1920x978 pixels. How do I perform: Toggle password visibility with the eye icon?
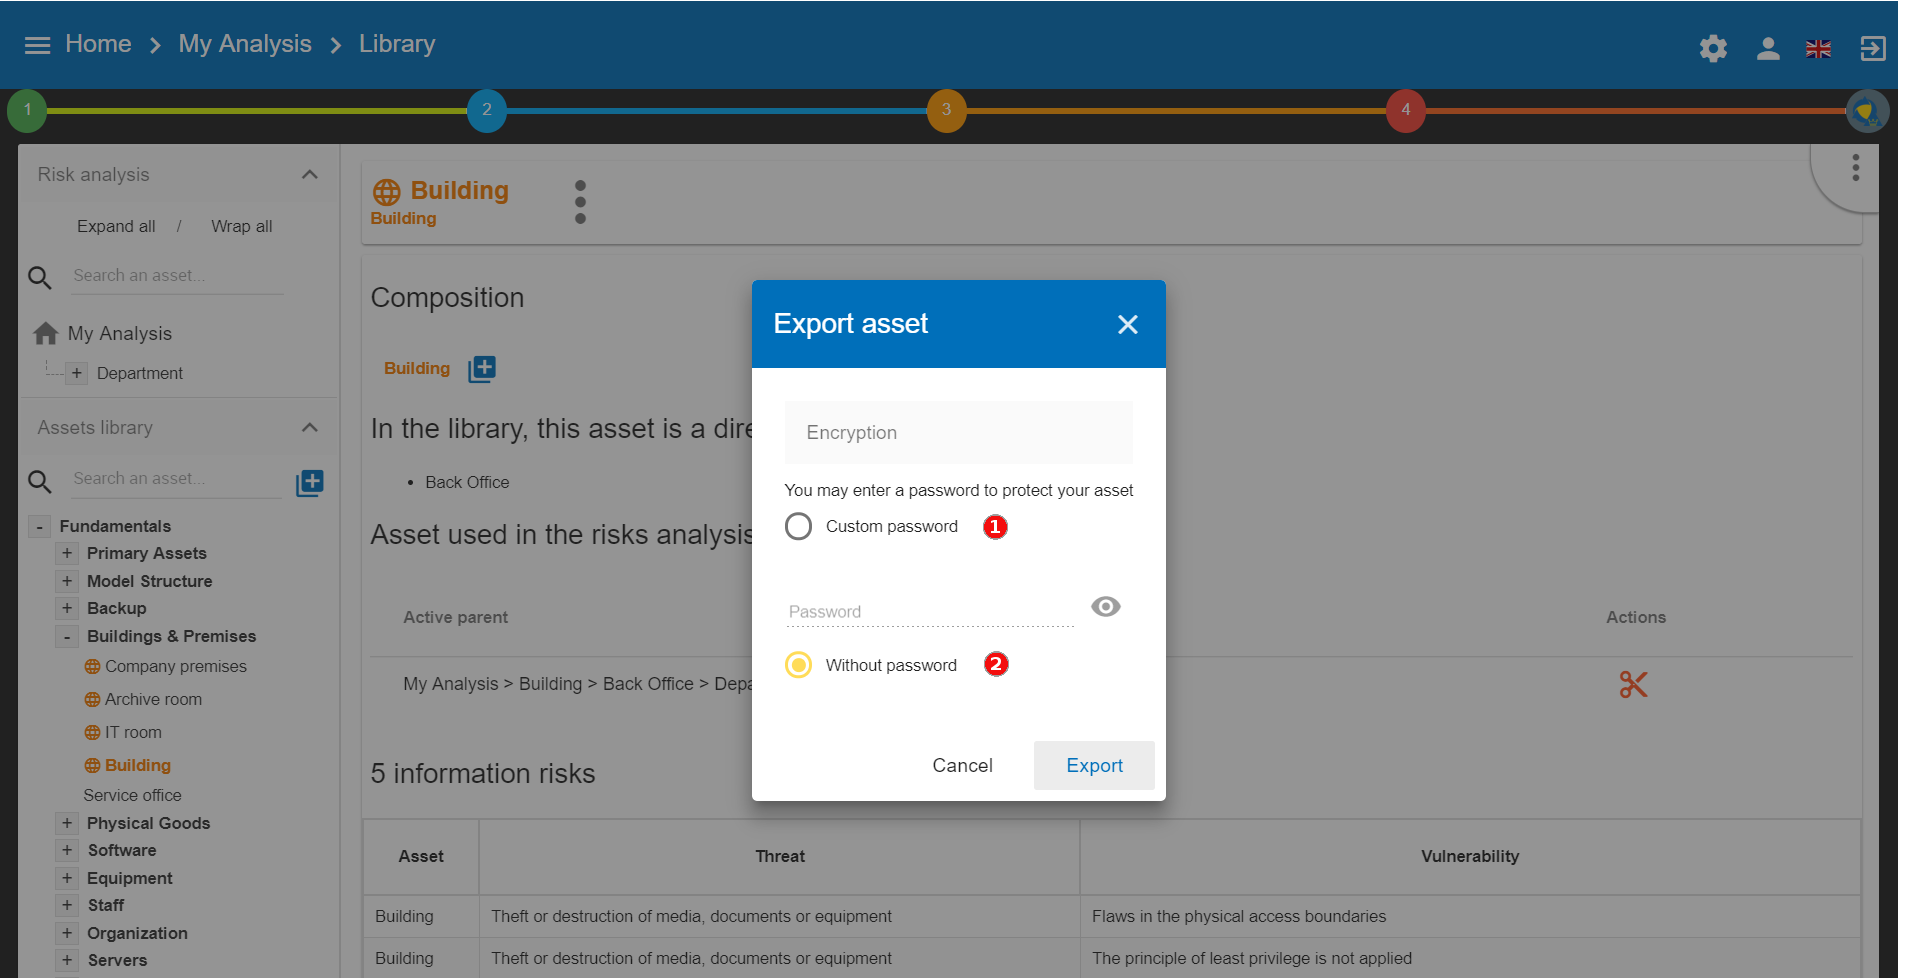[1105, 606]
